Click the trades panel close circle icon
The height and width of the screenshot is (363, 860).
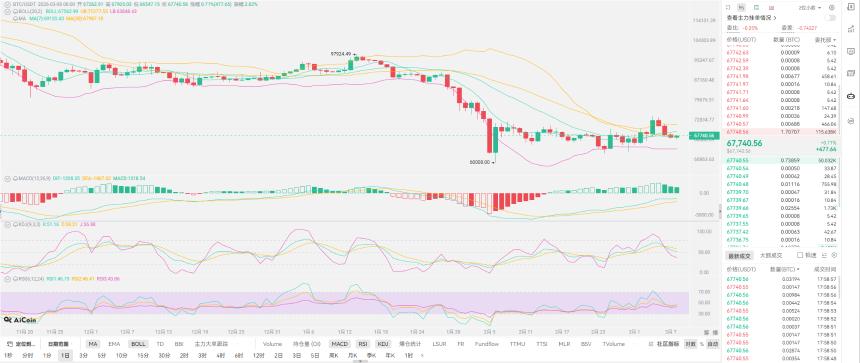click(x=834, y=256)
